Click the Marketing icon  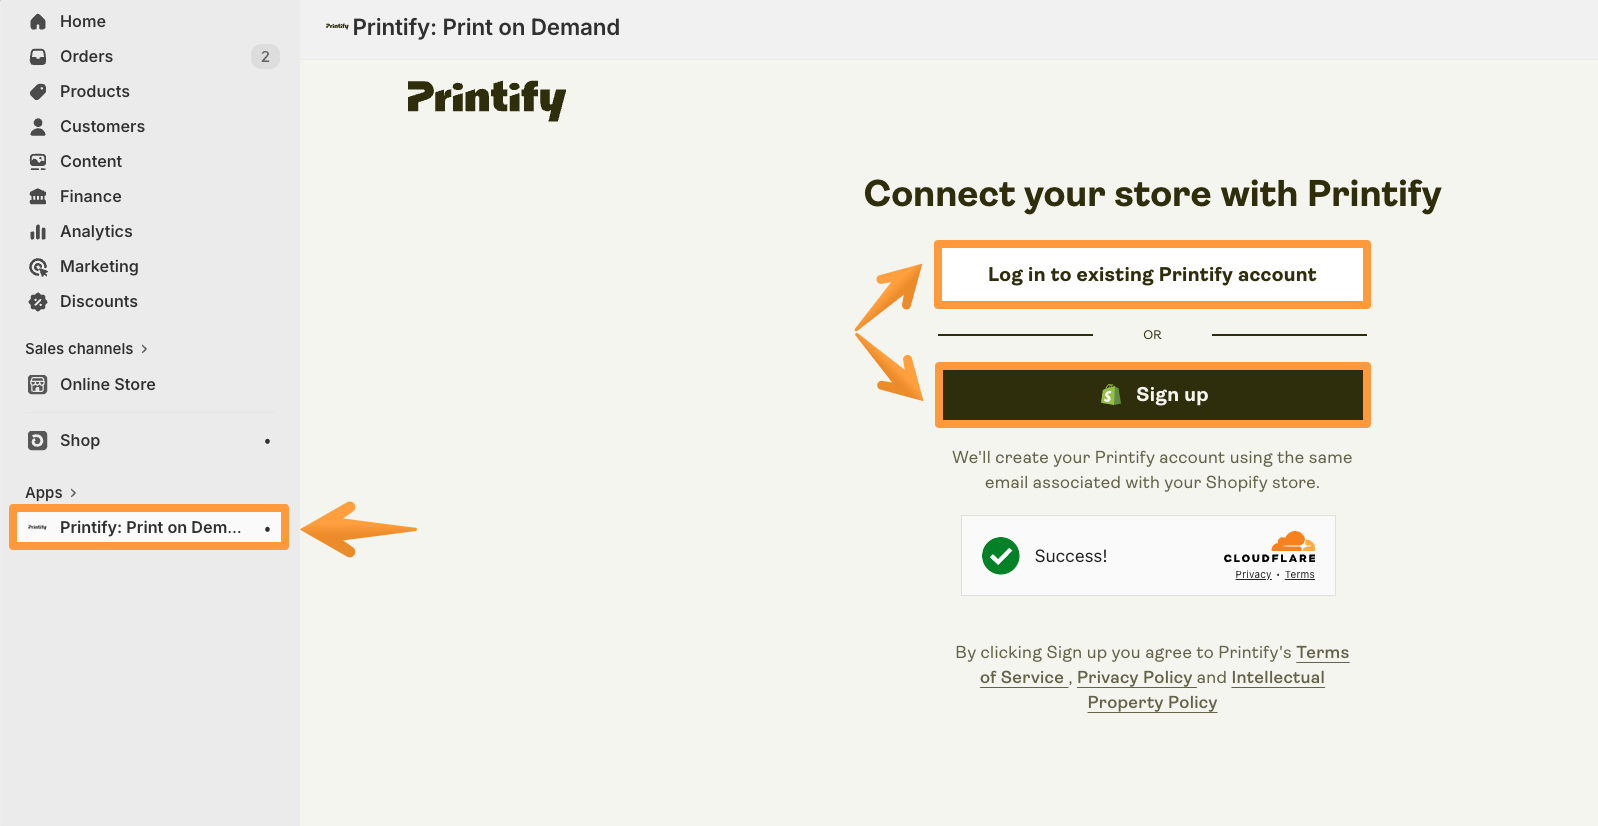click(37, 266)
